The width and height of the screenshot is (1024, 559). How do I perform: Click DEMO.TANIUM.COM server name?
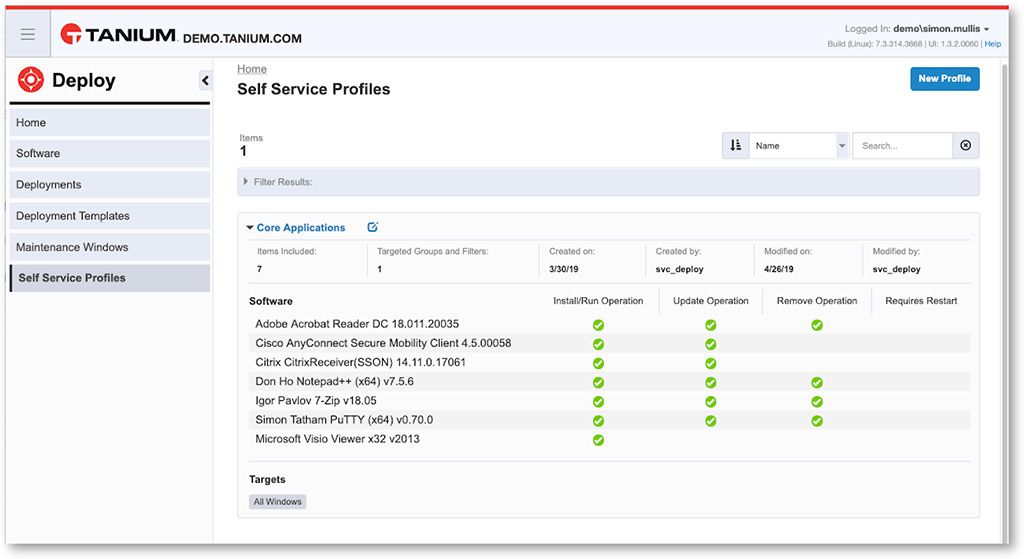[242, 39]
